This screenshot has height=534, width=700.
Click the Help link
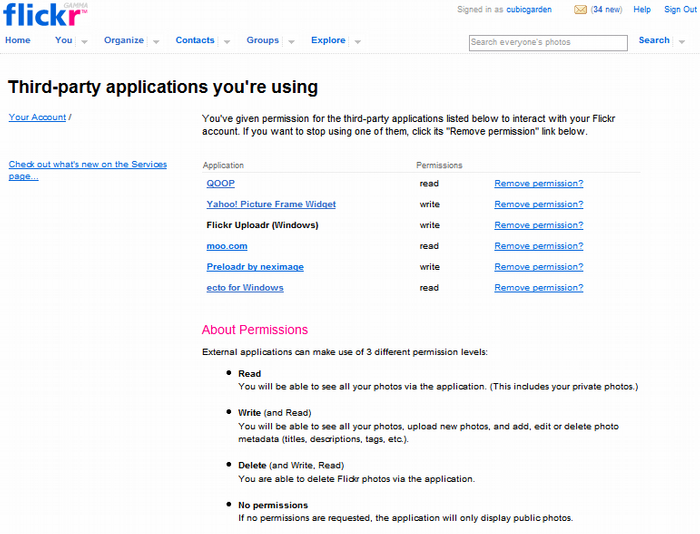tap(642, 10)
